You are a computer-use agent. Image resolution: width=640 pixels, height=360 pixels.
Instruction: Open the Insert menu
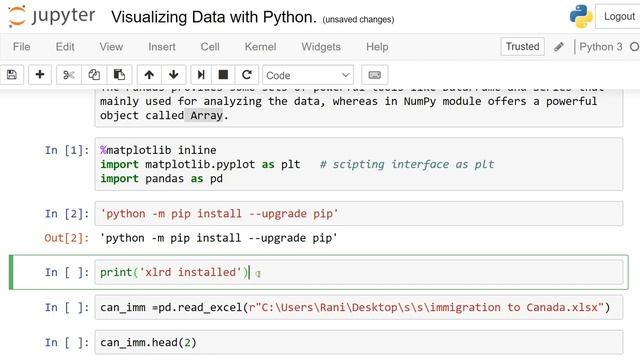162,47
